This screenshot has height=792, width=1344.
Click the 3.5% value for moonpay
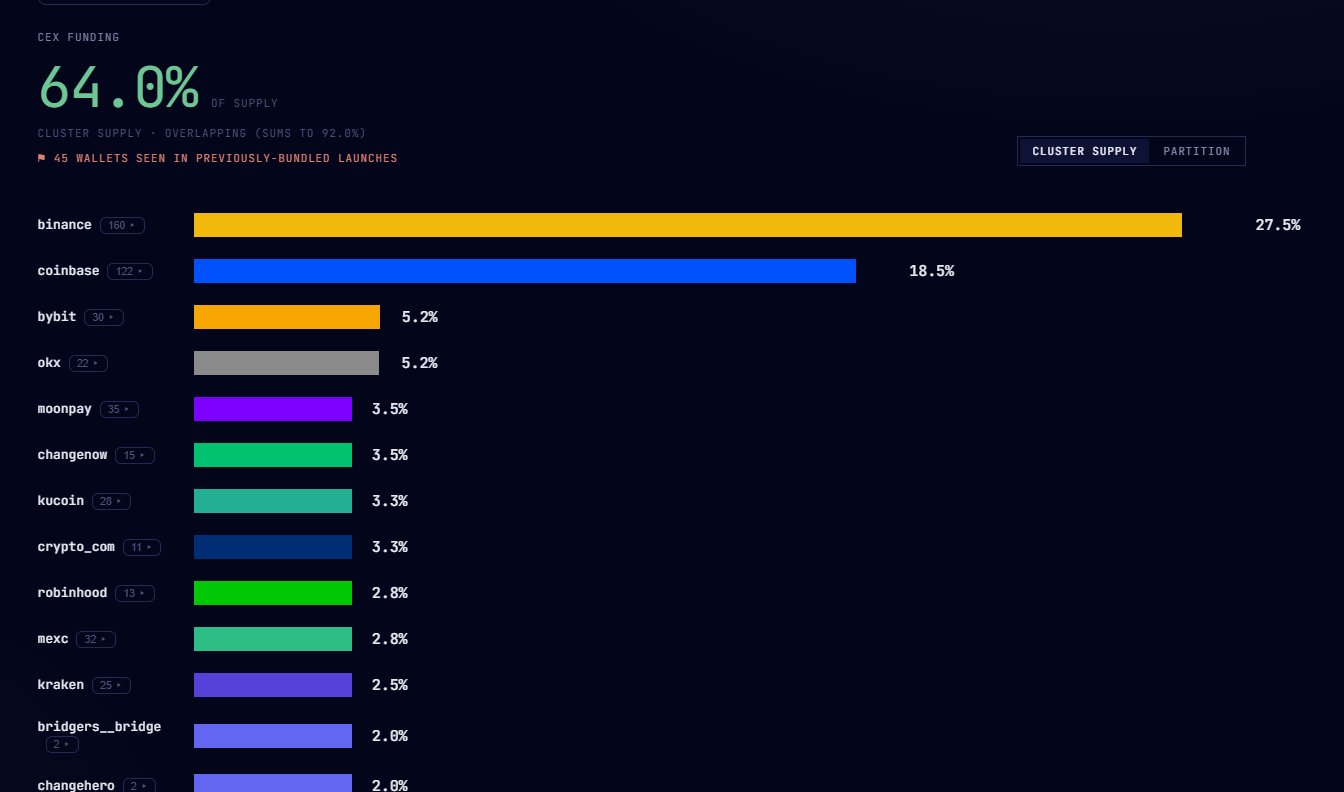tap(390, 409)
